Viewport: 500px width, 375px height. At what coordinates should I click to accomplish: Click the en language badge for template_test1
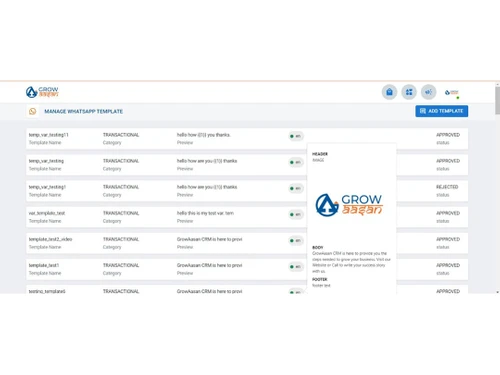tap(296, 267)
